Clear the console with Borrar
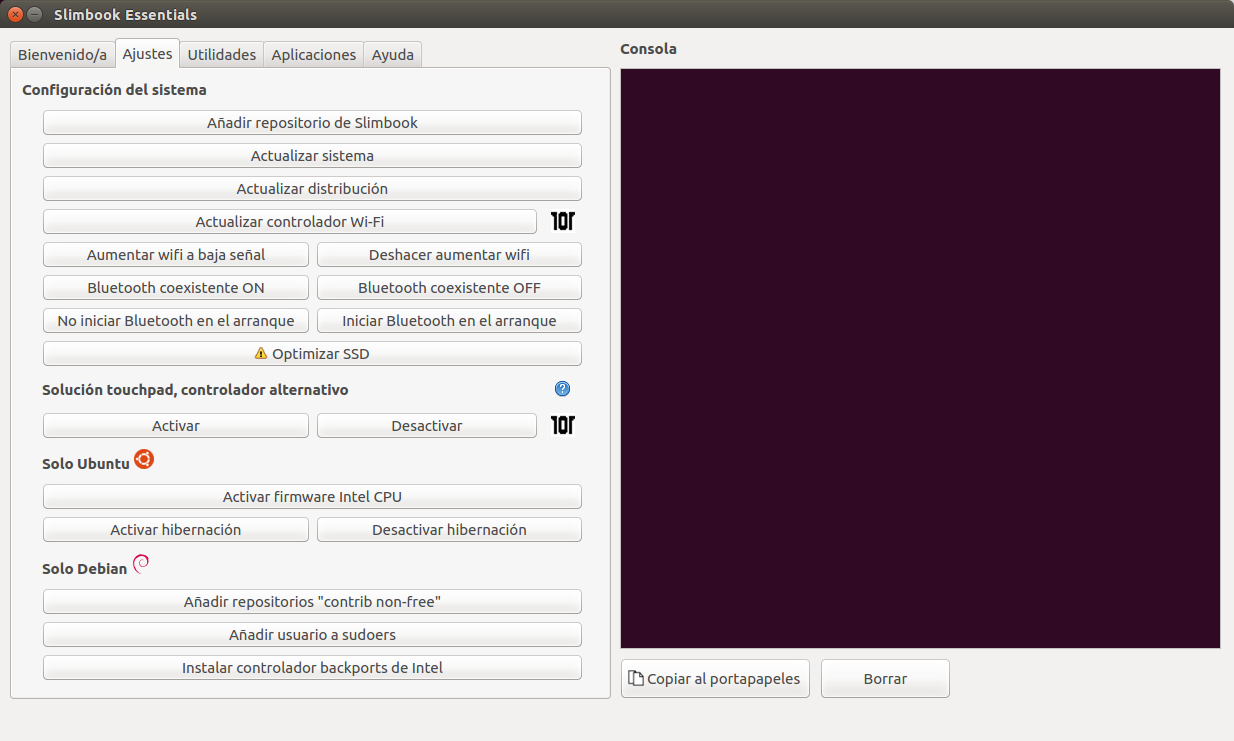This screenshot has width=1234, height=741. [x=885, y=678]
